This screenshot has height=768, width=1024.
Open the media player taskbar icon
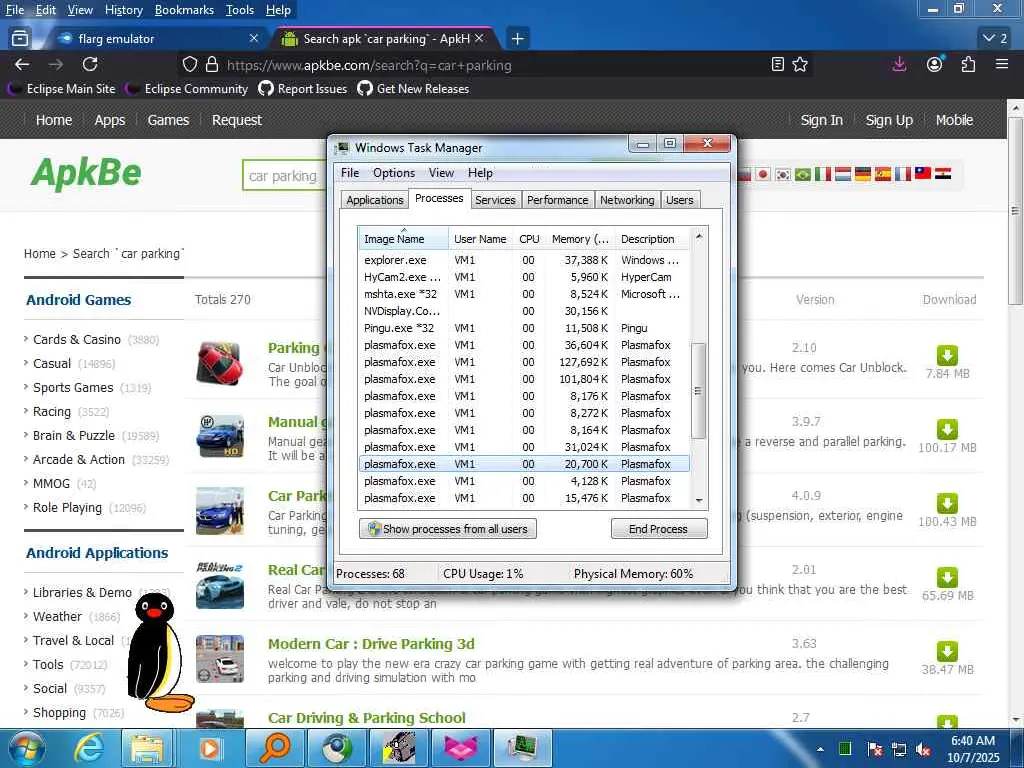pyautogui.click(x=210, y=748)
